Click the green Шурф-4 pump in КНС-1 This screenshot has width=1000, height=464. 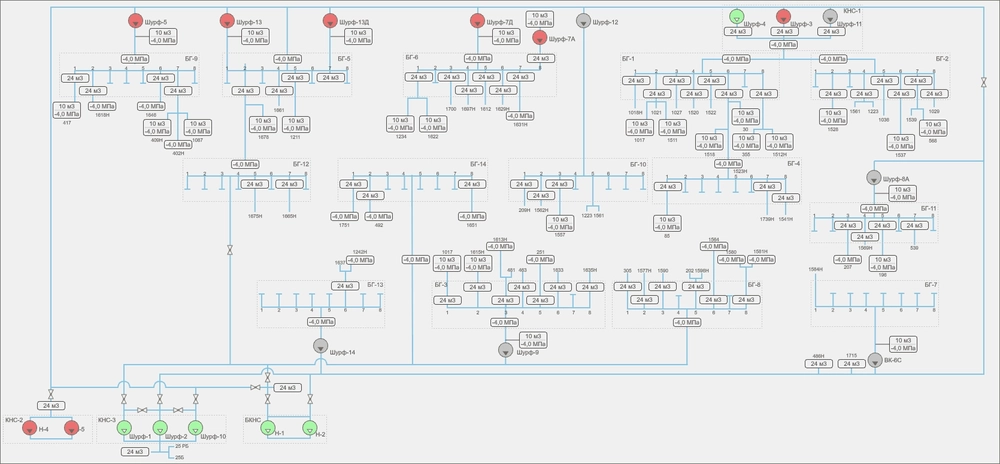click(x=737, y=17)
